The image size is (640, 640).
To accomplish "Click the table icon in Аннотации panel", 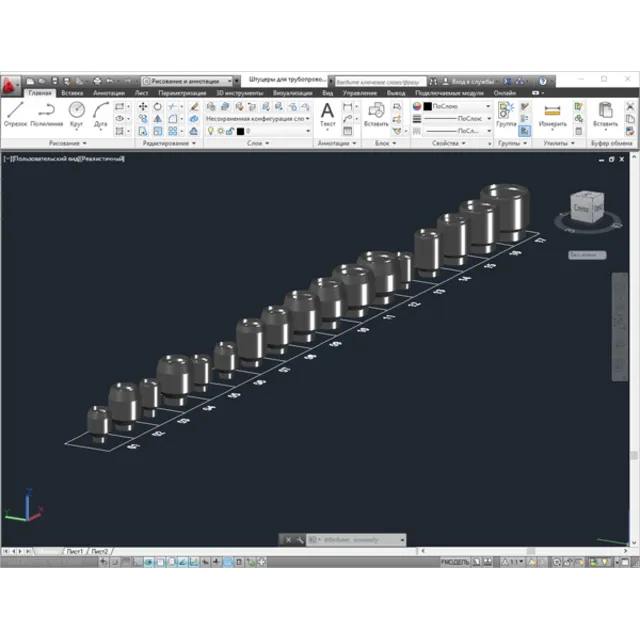I will point(347,131).
